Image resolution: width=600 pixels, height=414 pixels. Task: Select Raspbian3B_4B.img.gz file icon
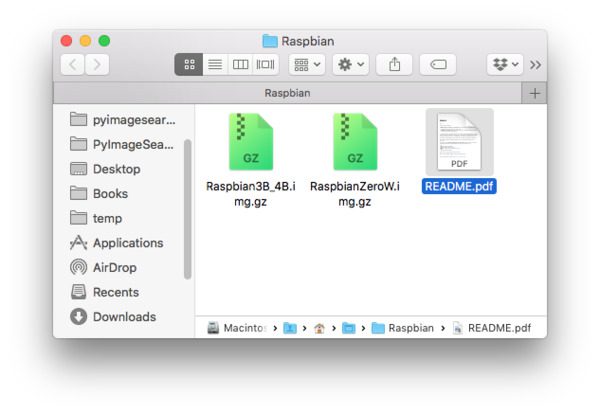tap(251, 142)
